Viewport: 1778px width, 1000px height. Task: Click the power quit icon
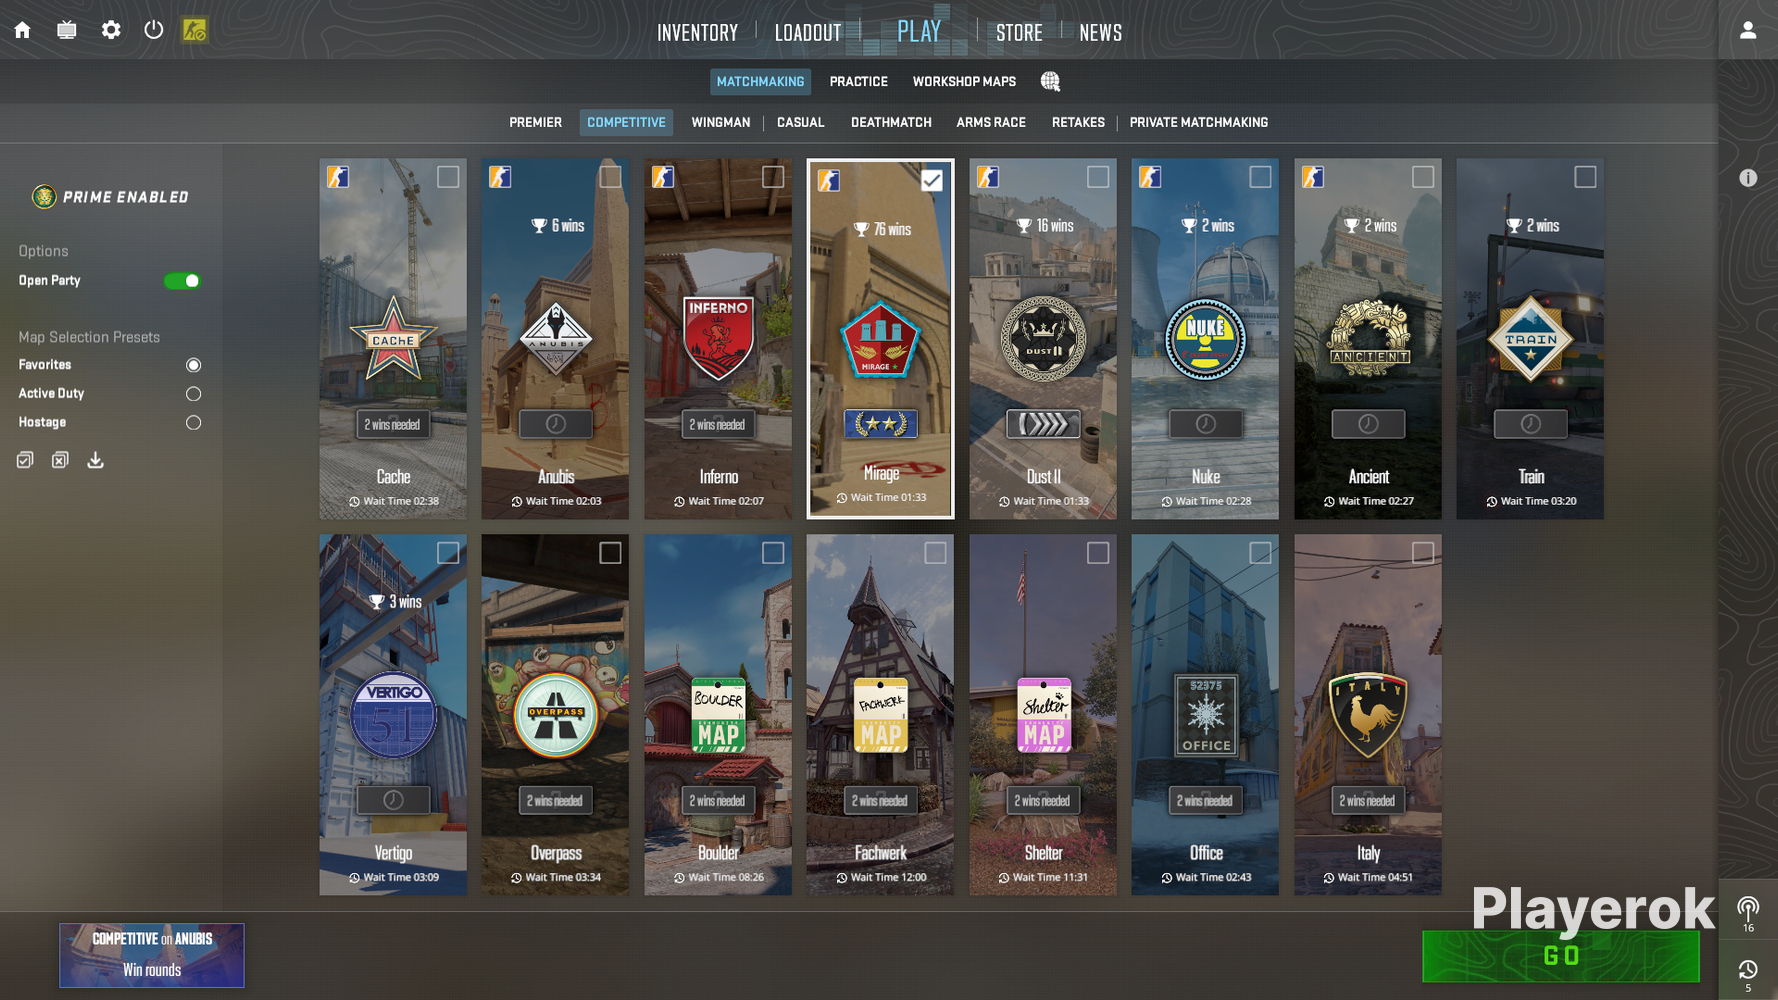pos(153,30)
